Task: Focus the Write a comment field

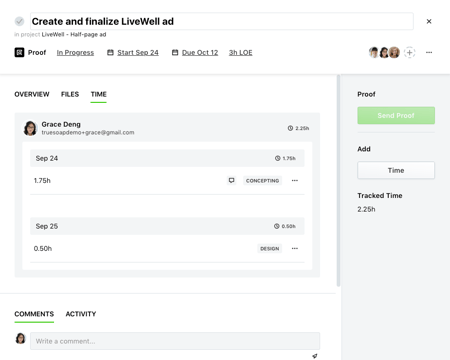Action: (175, 341)
